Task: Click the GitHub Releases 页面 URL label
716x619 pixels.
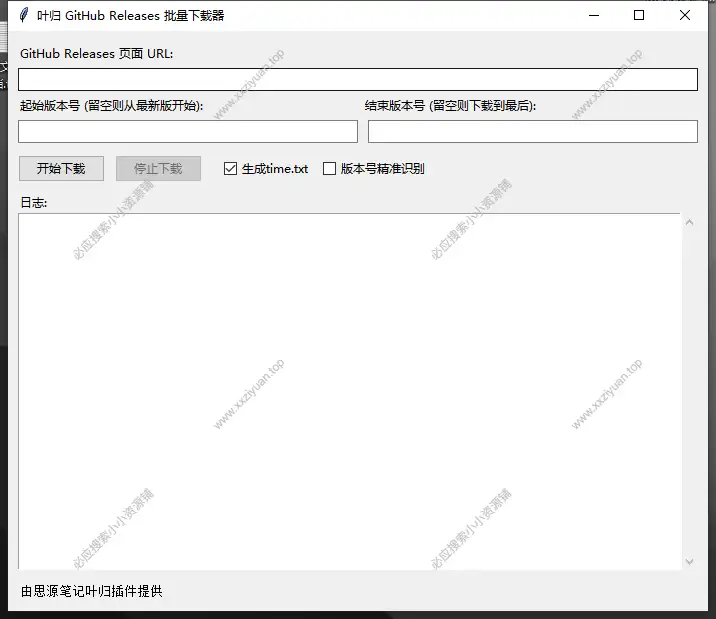Action: (96, 54)
